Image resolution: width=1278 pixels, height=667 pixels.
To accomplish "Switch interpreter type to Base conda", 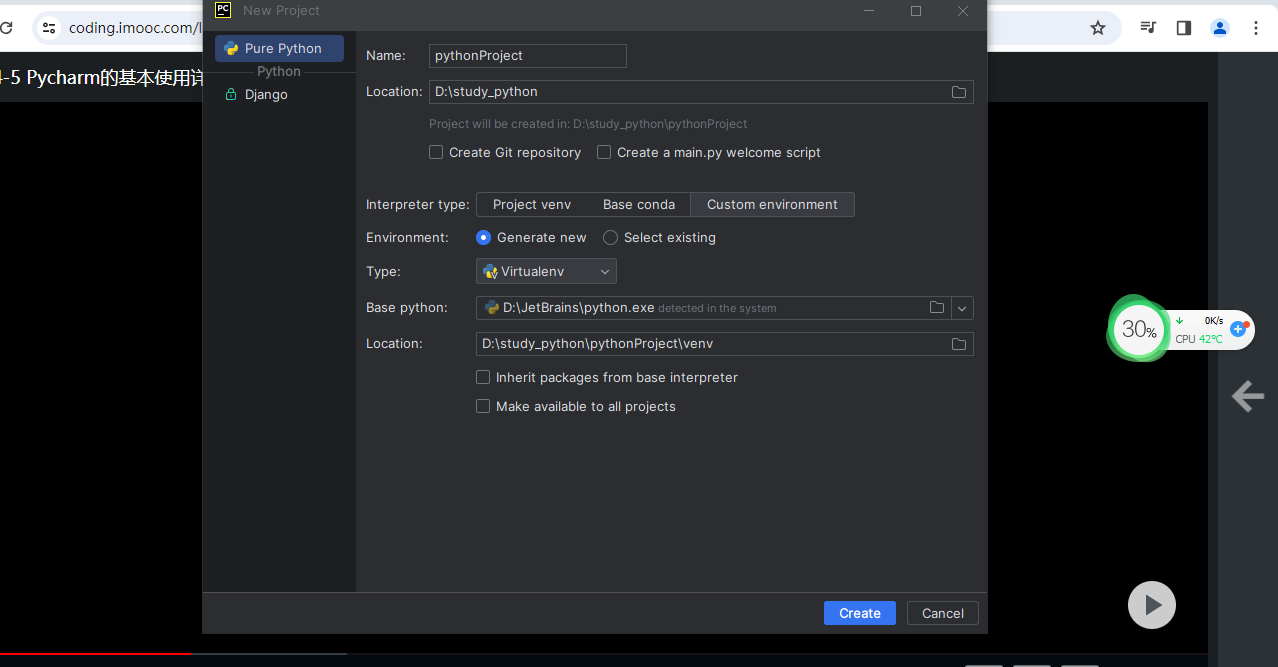I will tap(639, 204).
